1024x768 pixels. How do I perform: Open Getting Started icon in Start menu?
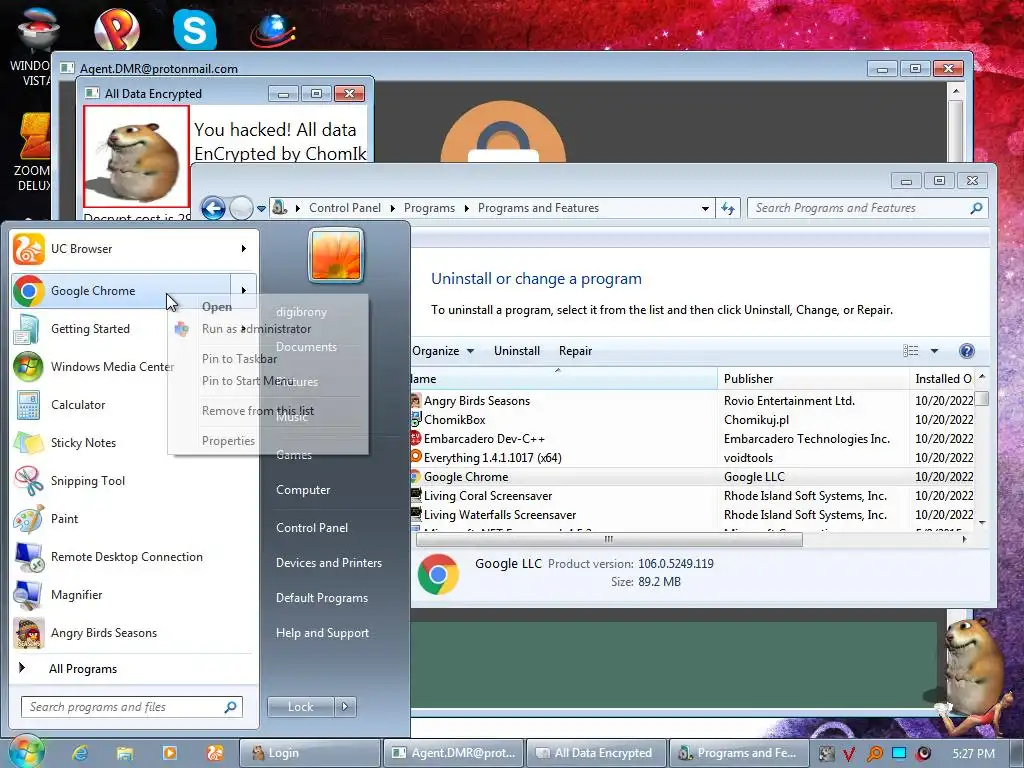click(29, 328)
